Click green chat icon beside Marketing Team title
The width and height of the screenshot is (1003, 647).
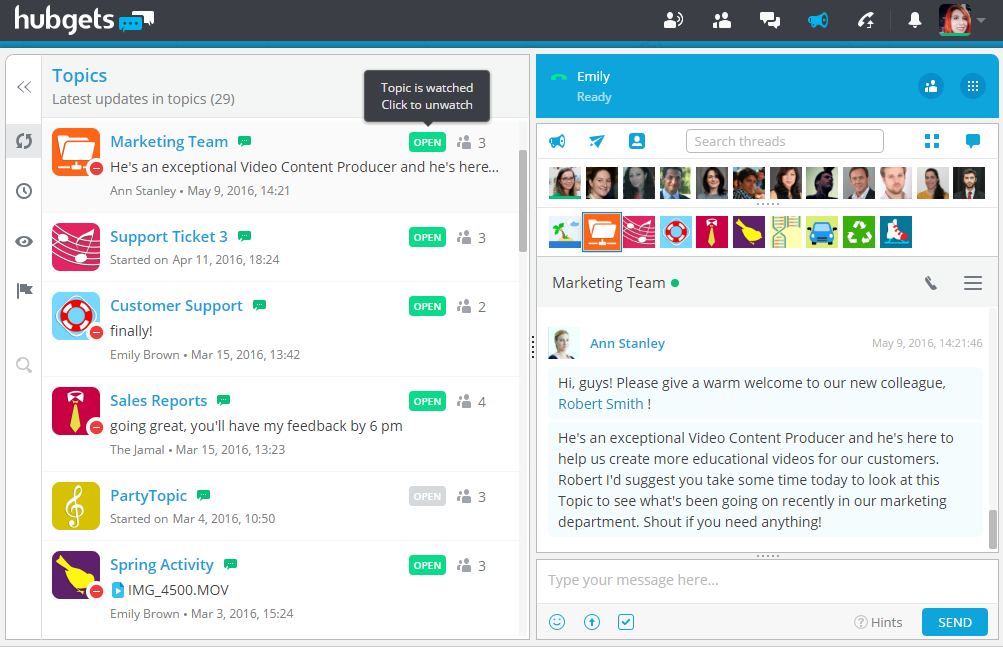(x=244, y=141)
